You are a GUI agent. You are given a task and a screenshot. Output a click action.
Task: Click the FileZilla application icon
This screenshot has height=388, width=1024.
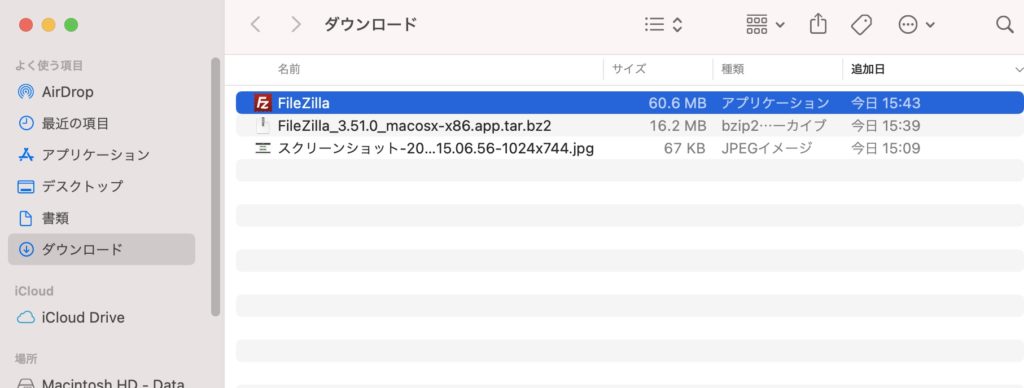[x=263, y=103]
